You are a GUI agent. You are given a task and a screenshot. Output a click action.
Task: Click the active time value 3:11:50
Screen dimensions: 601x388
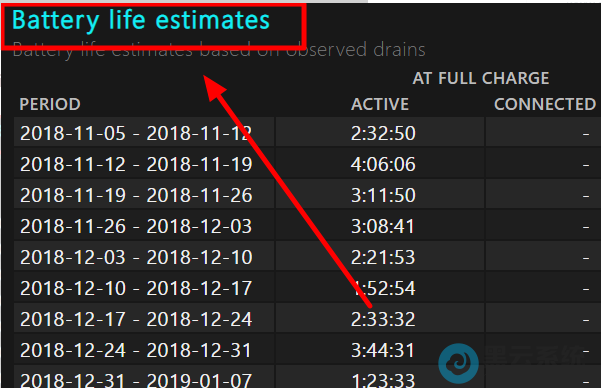point(383,195)
